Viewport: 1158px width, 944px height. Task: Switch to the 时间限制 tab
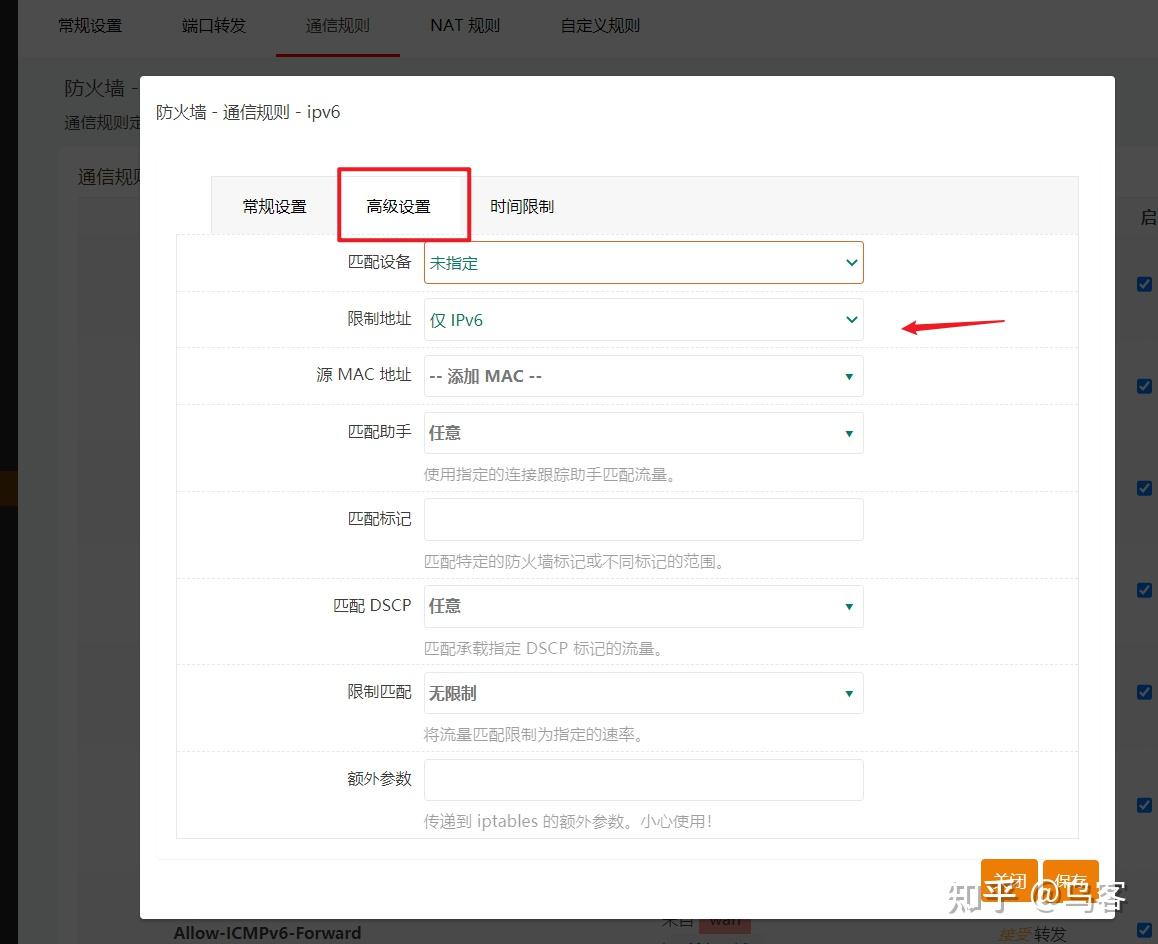click(521, 205)
